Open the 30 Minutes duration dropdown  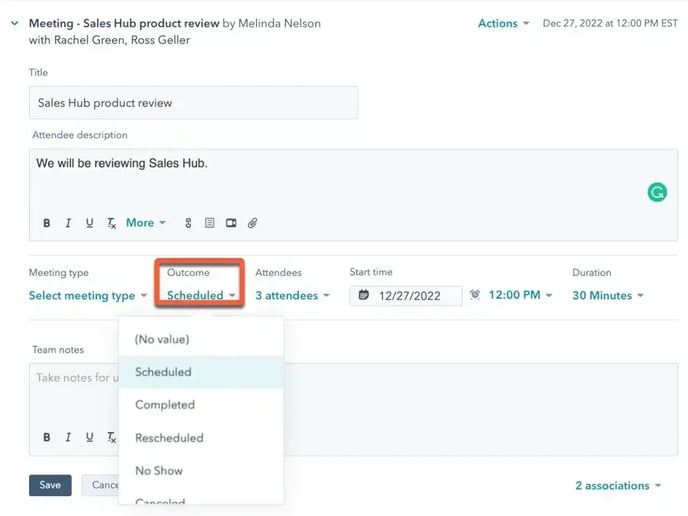coord(608,295)
